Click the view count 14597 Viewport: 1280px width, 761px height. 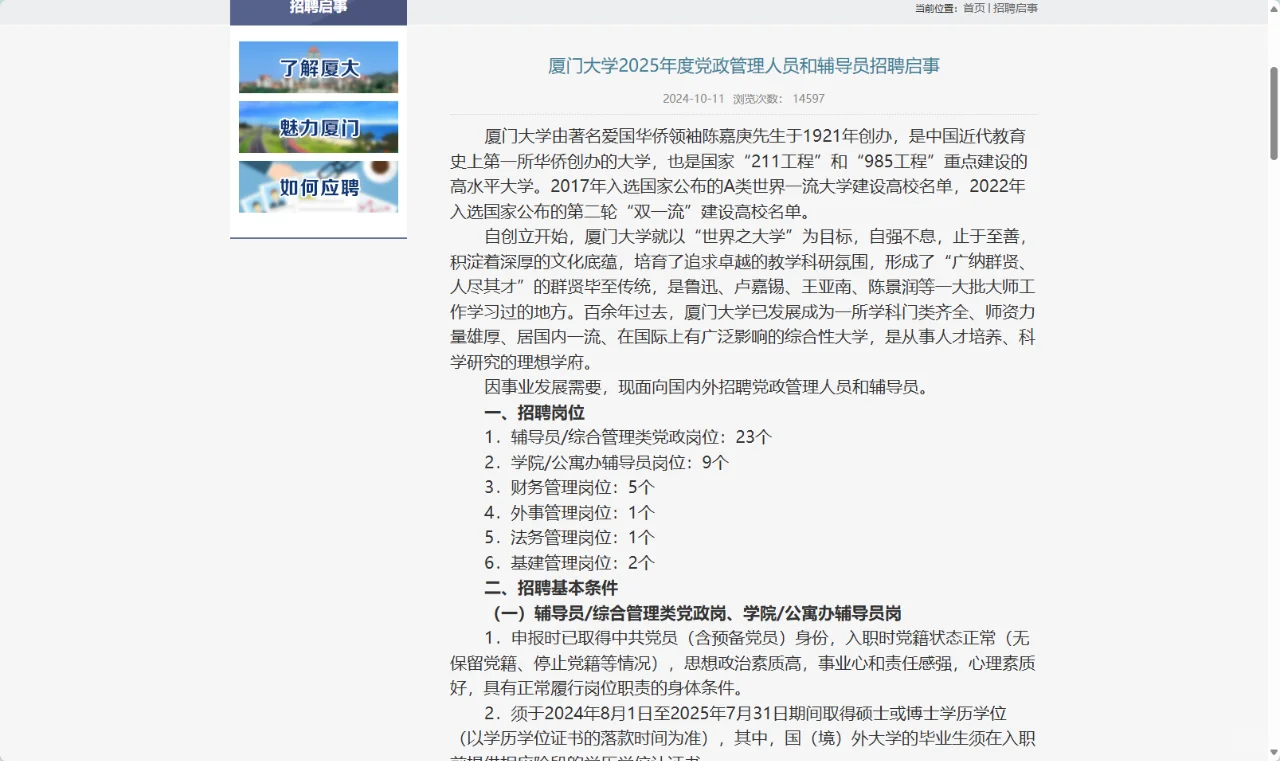click(809, 99)
